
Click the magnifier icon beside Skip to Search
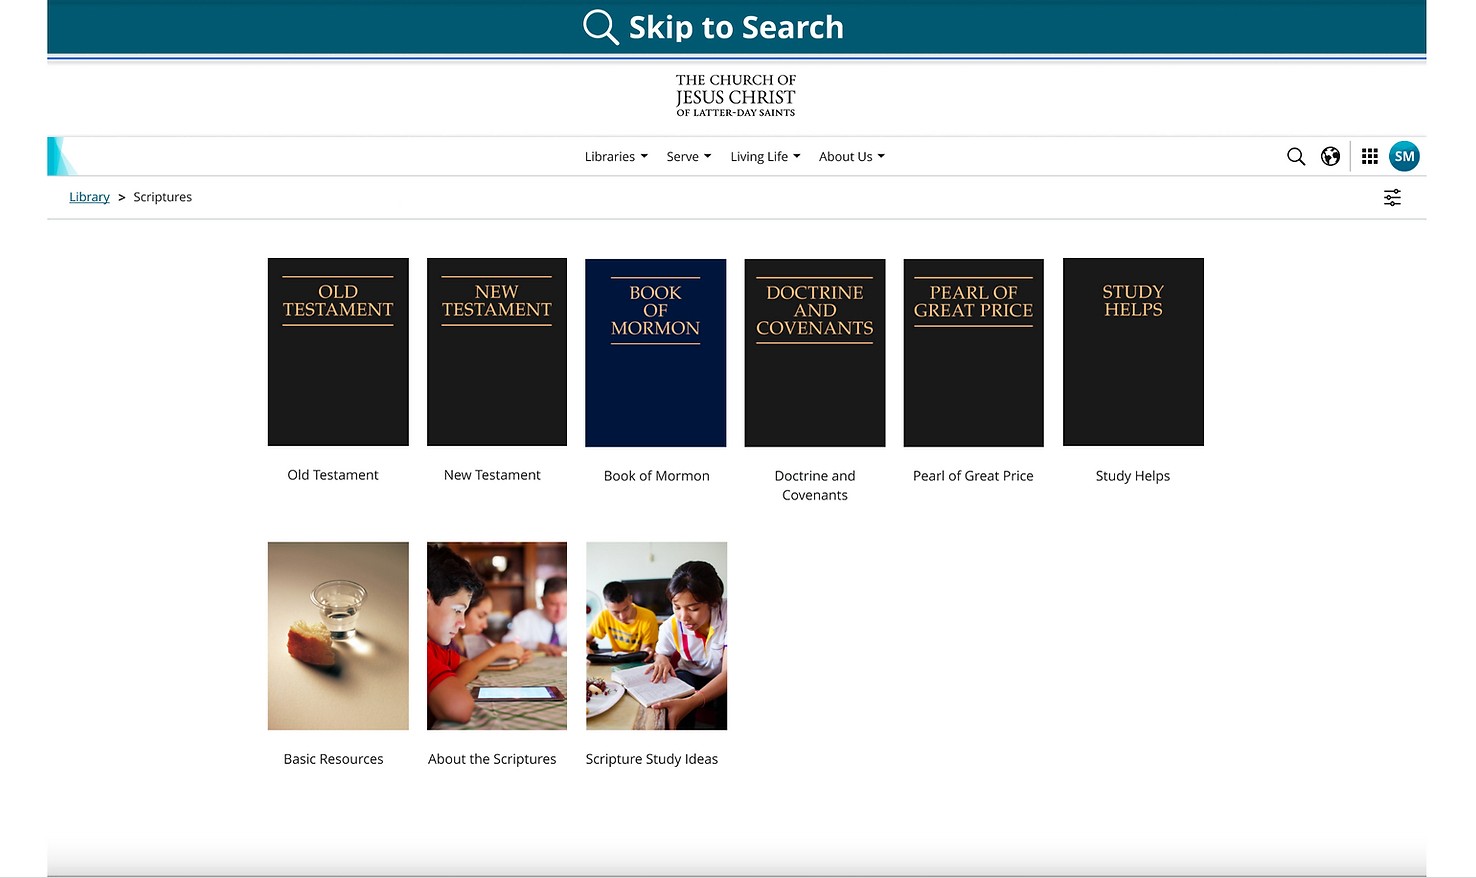point(600,27)
